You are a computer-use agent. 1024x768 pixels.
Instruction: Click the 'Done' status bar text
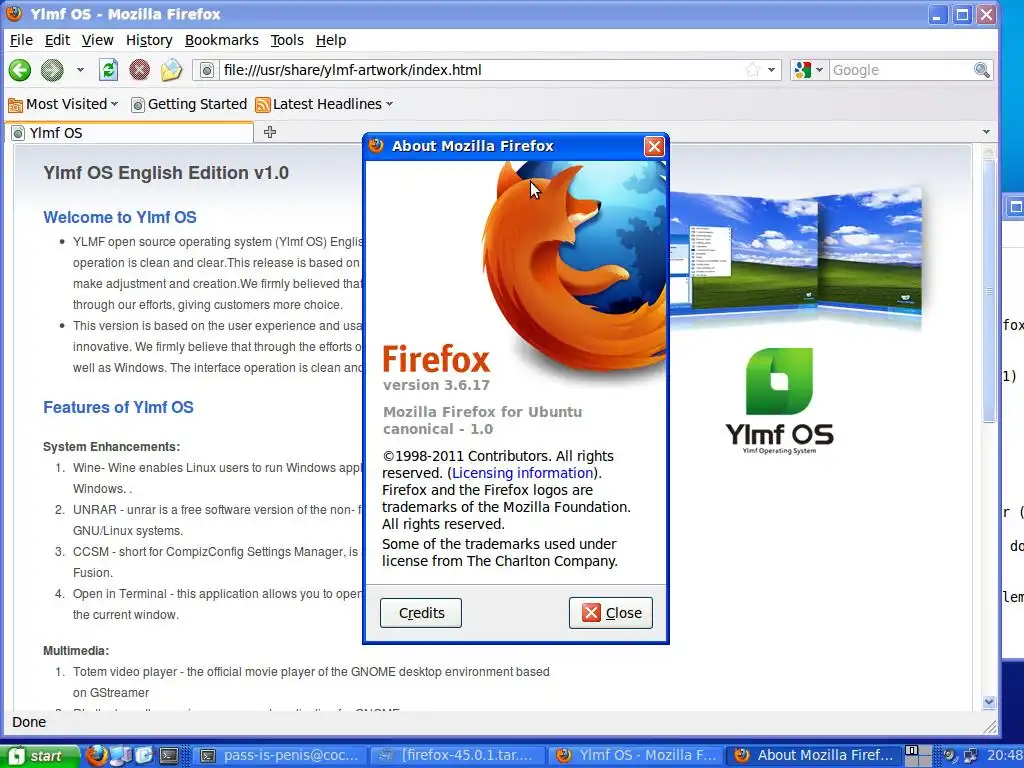(x=29, y=722)
